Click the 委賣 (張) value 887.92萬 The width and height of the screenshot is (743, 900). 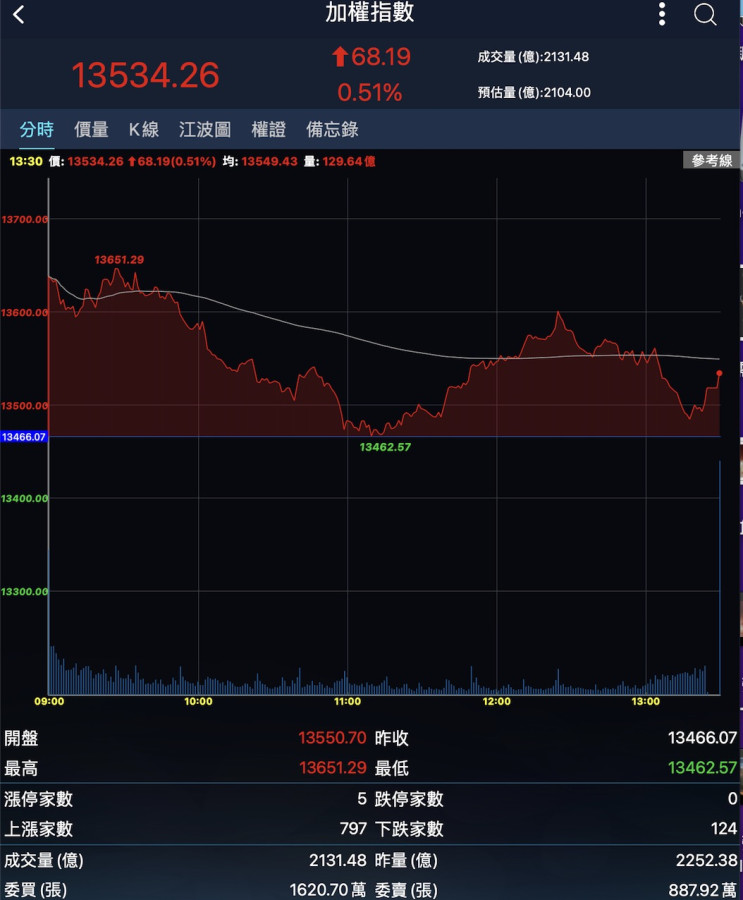[x=702, y=890]
